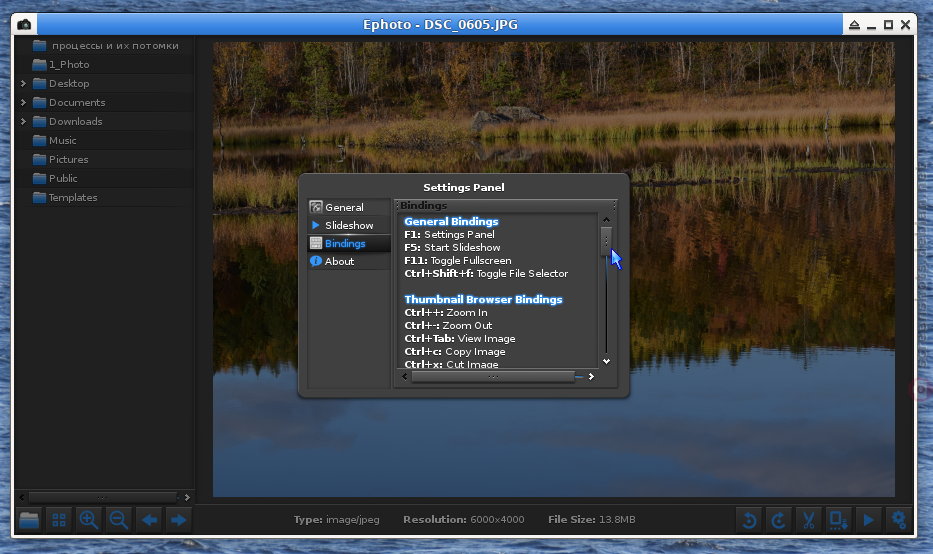Click the General Bindings heading
This screenshot has height=554, width=933.
click(x=451, y=221)
